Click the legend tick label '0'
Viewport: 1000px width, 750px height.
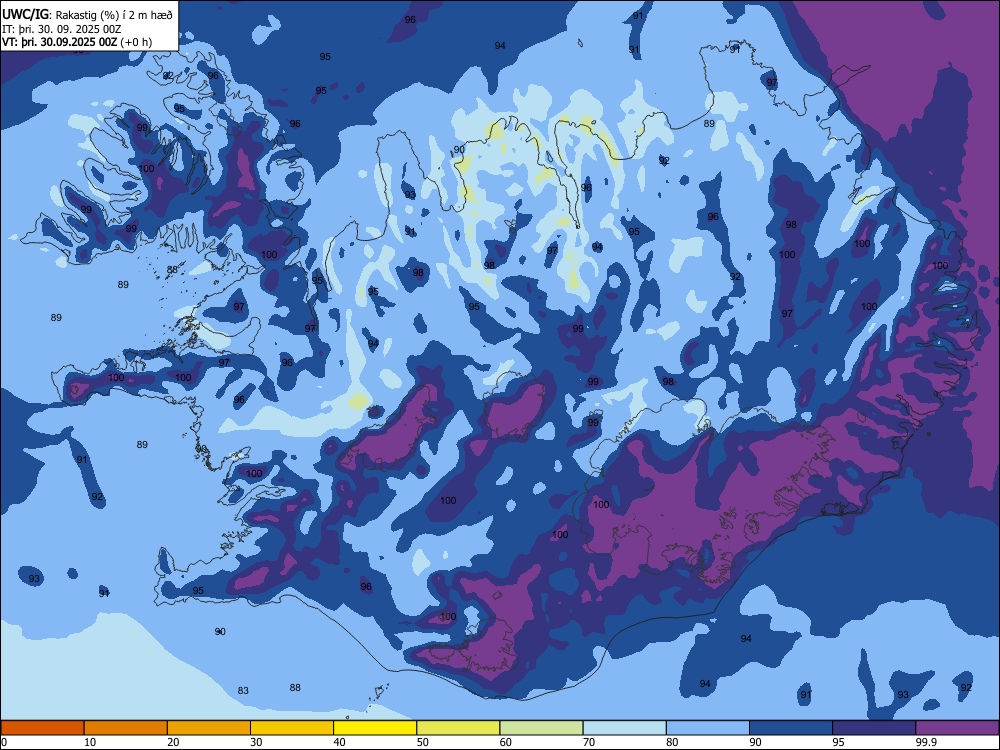tap(4, 742)
